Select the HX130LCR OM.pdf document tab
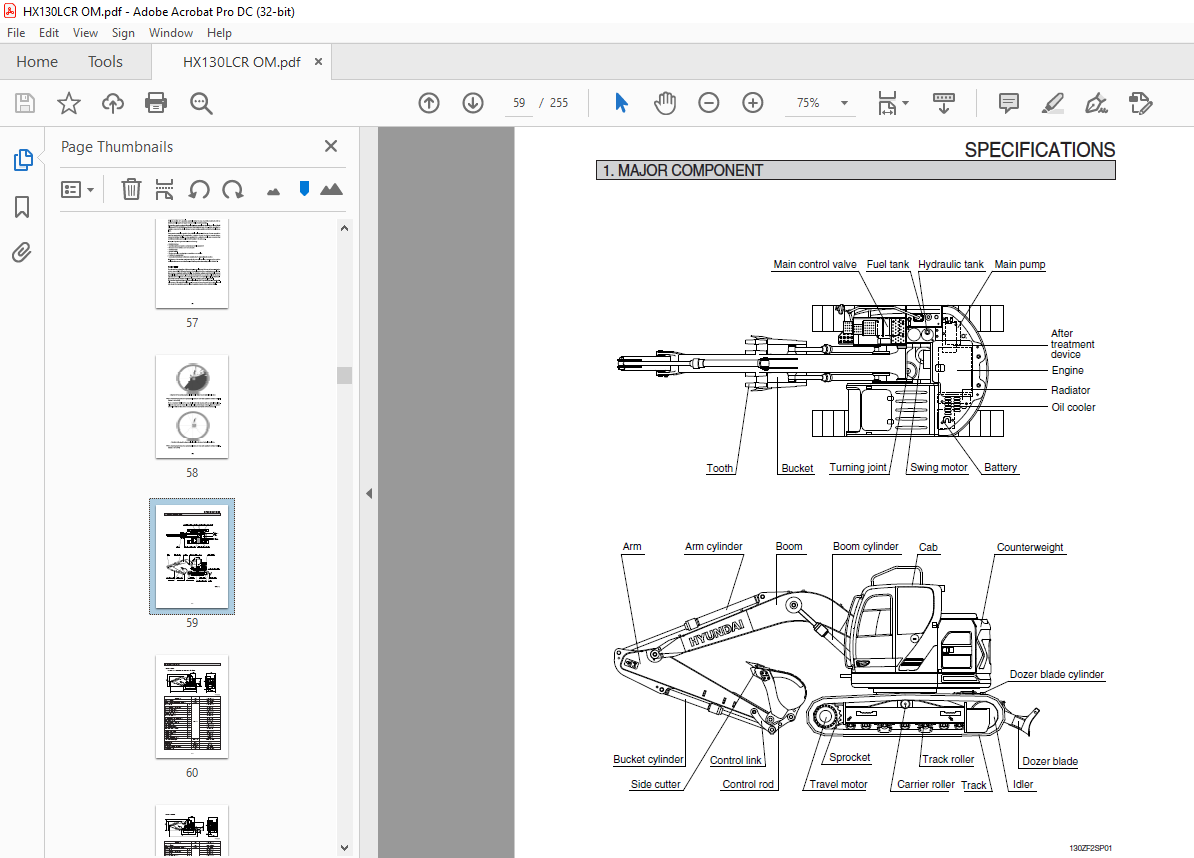Screen dimensions: 1194x858 241,62
